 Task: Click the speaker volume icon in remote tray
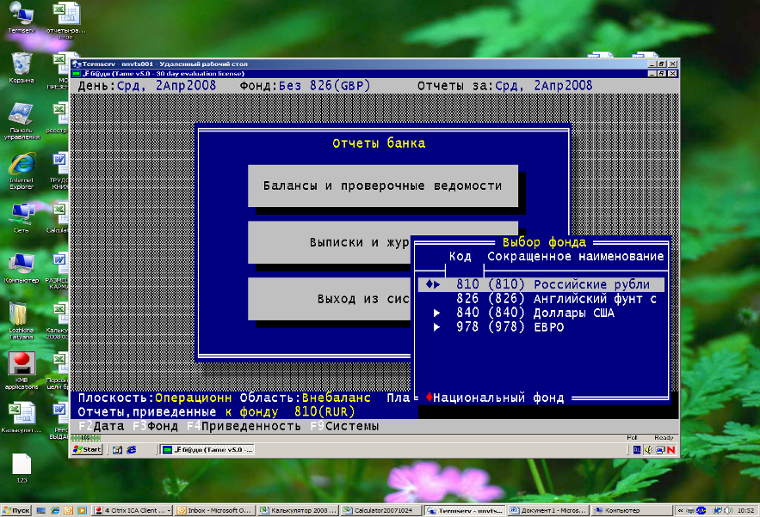(x=647, y=449)
